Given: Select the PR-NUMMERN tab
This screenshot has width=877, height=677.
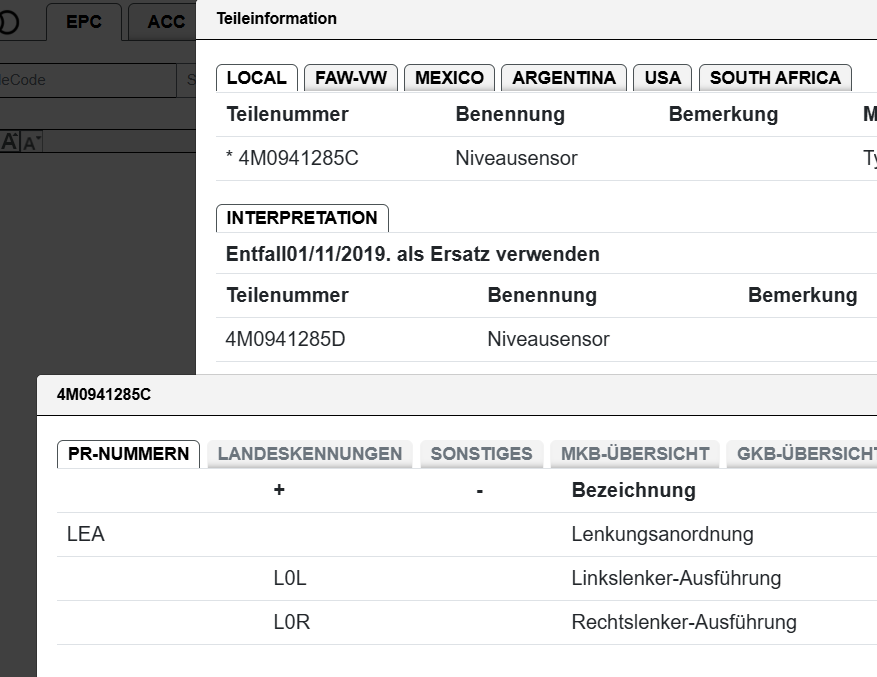Looking at the screenshot, I should pyautogui.click(x=129, y=454).
